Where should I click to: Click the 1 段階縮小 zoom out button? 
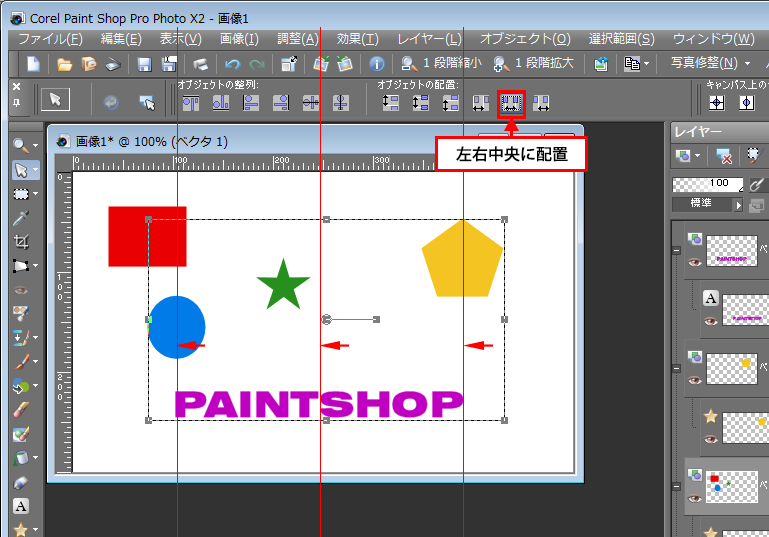441,63
